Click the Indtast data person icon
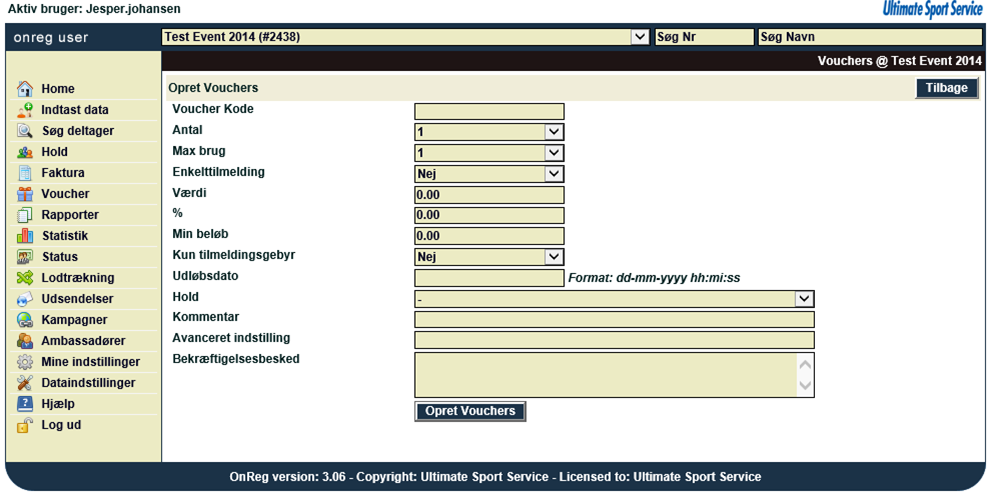This screenshot has height=499, width=989. [x=25, y=110]
